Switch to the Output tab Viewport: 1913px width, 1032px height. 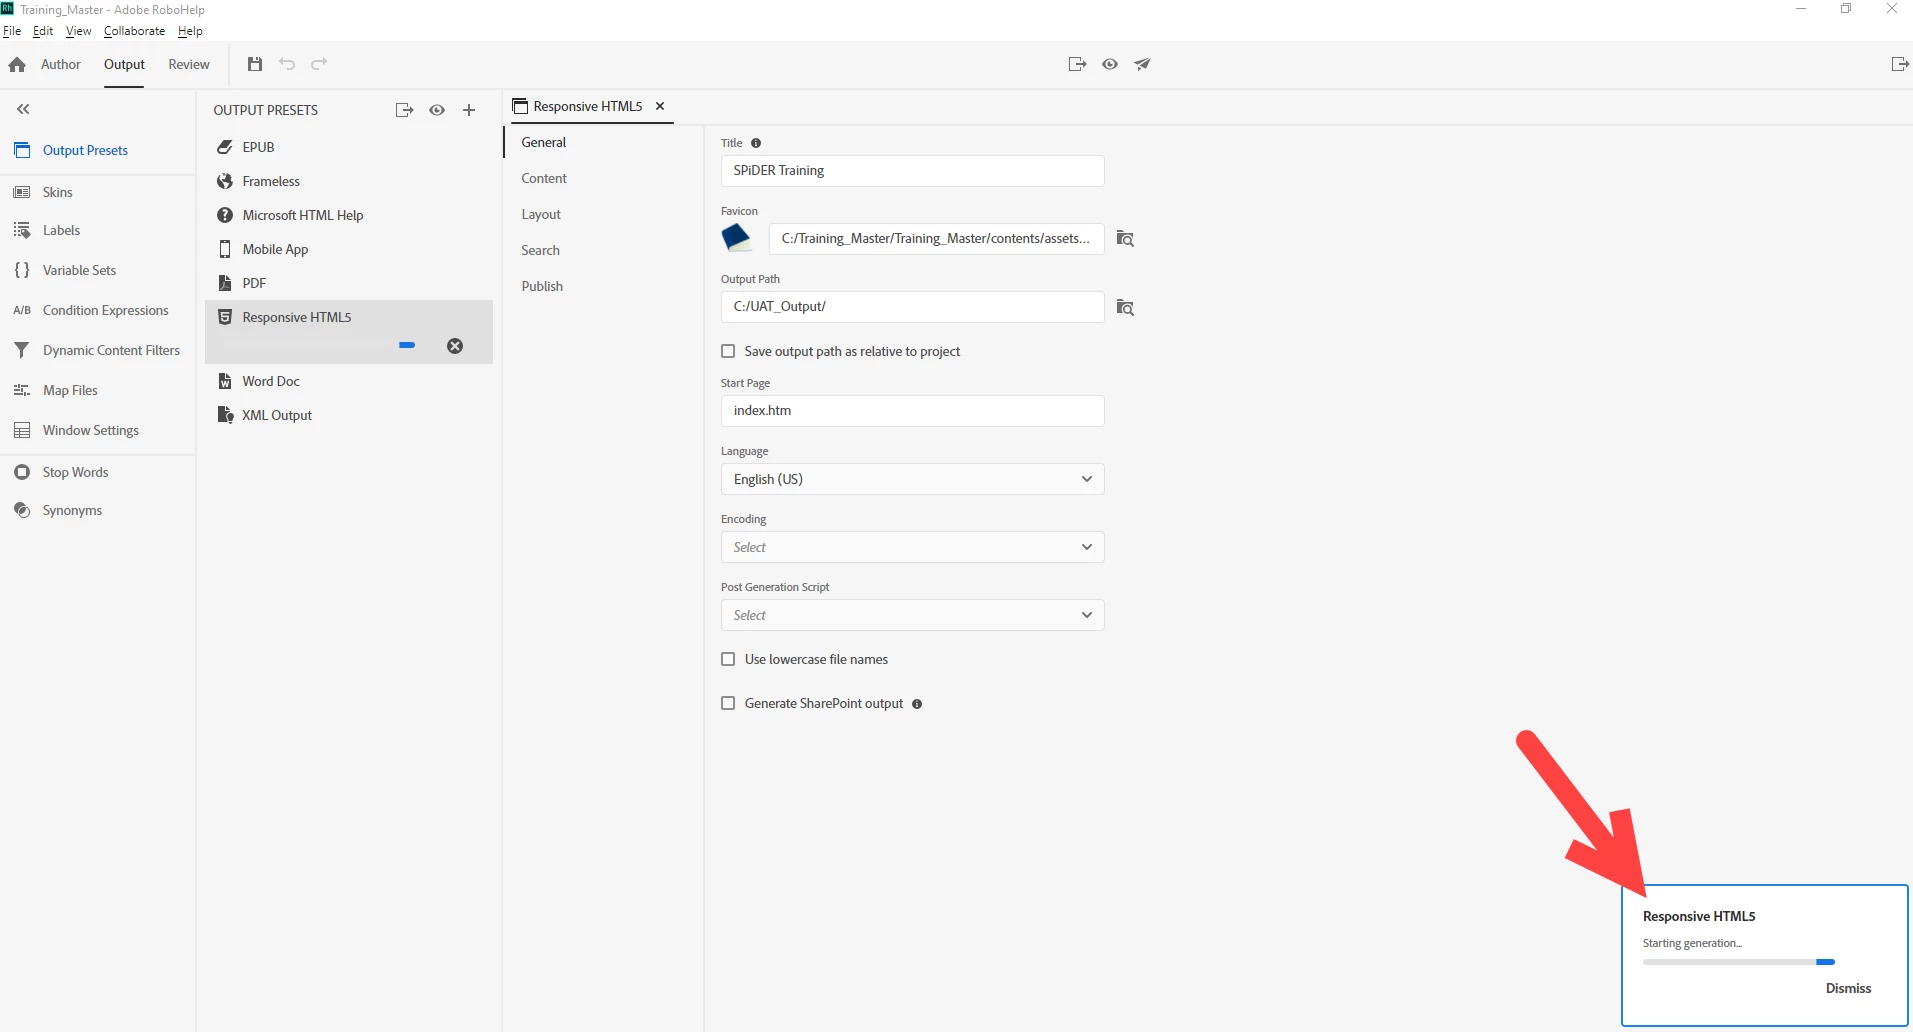124,64
